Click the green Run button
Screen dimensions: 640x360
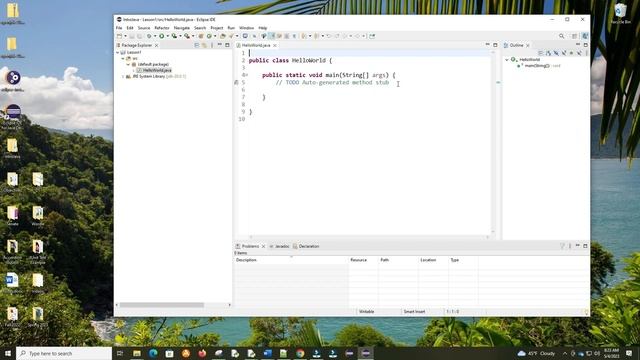(x=162, y=36)
